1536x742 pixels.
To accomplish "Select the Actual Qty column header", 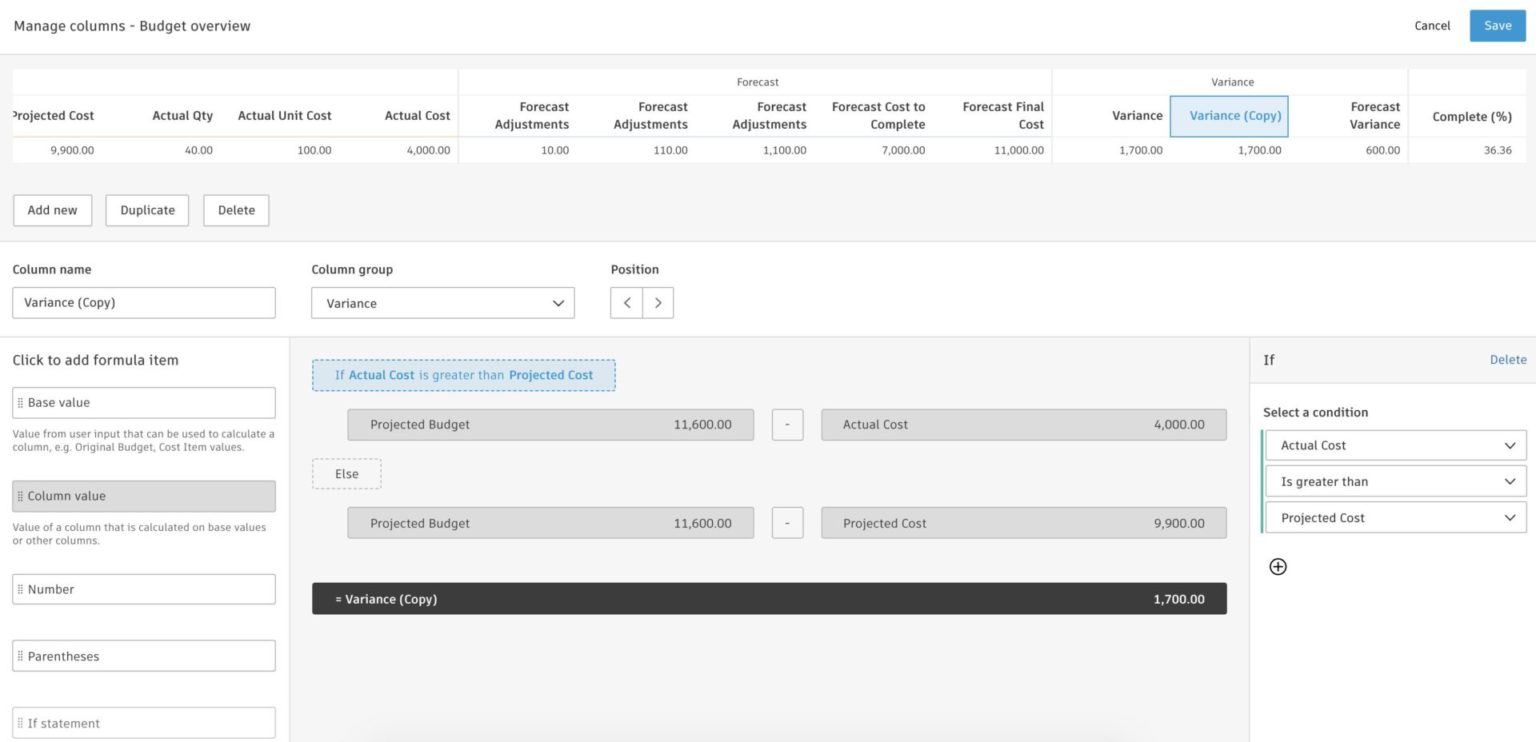I will point(182,116).
